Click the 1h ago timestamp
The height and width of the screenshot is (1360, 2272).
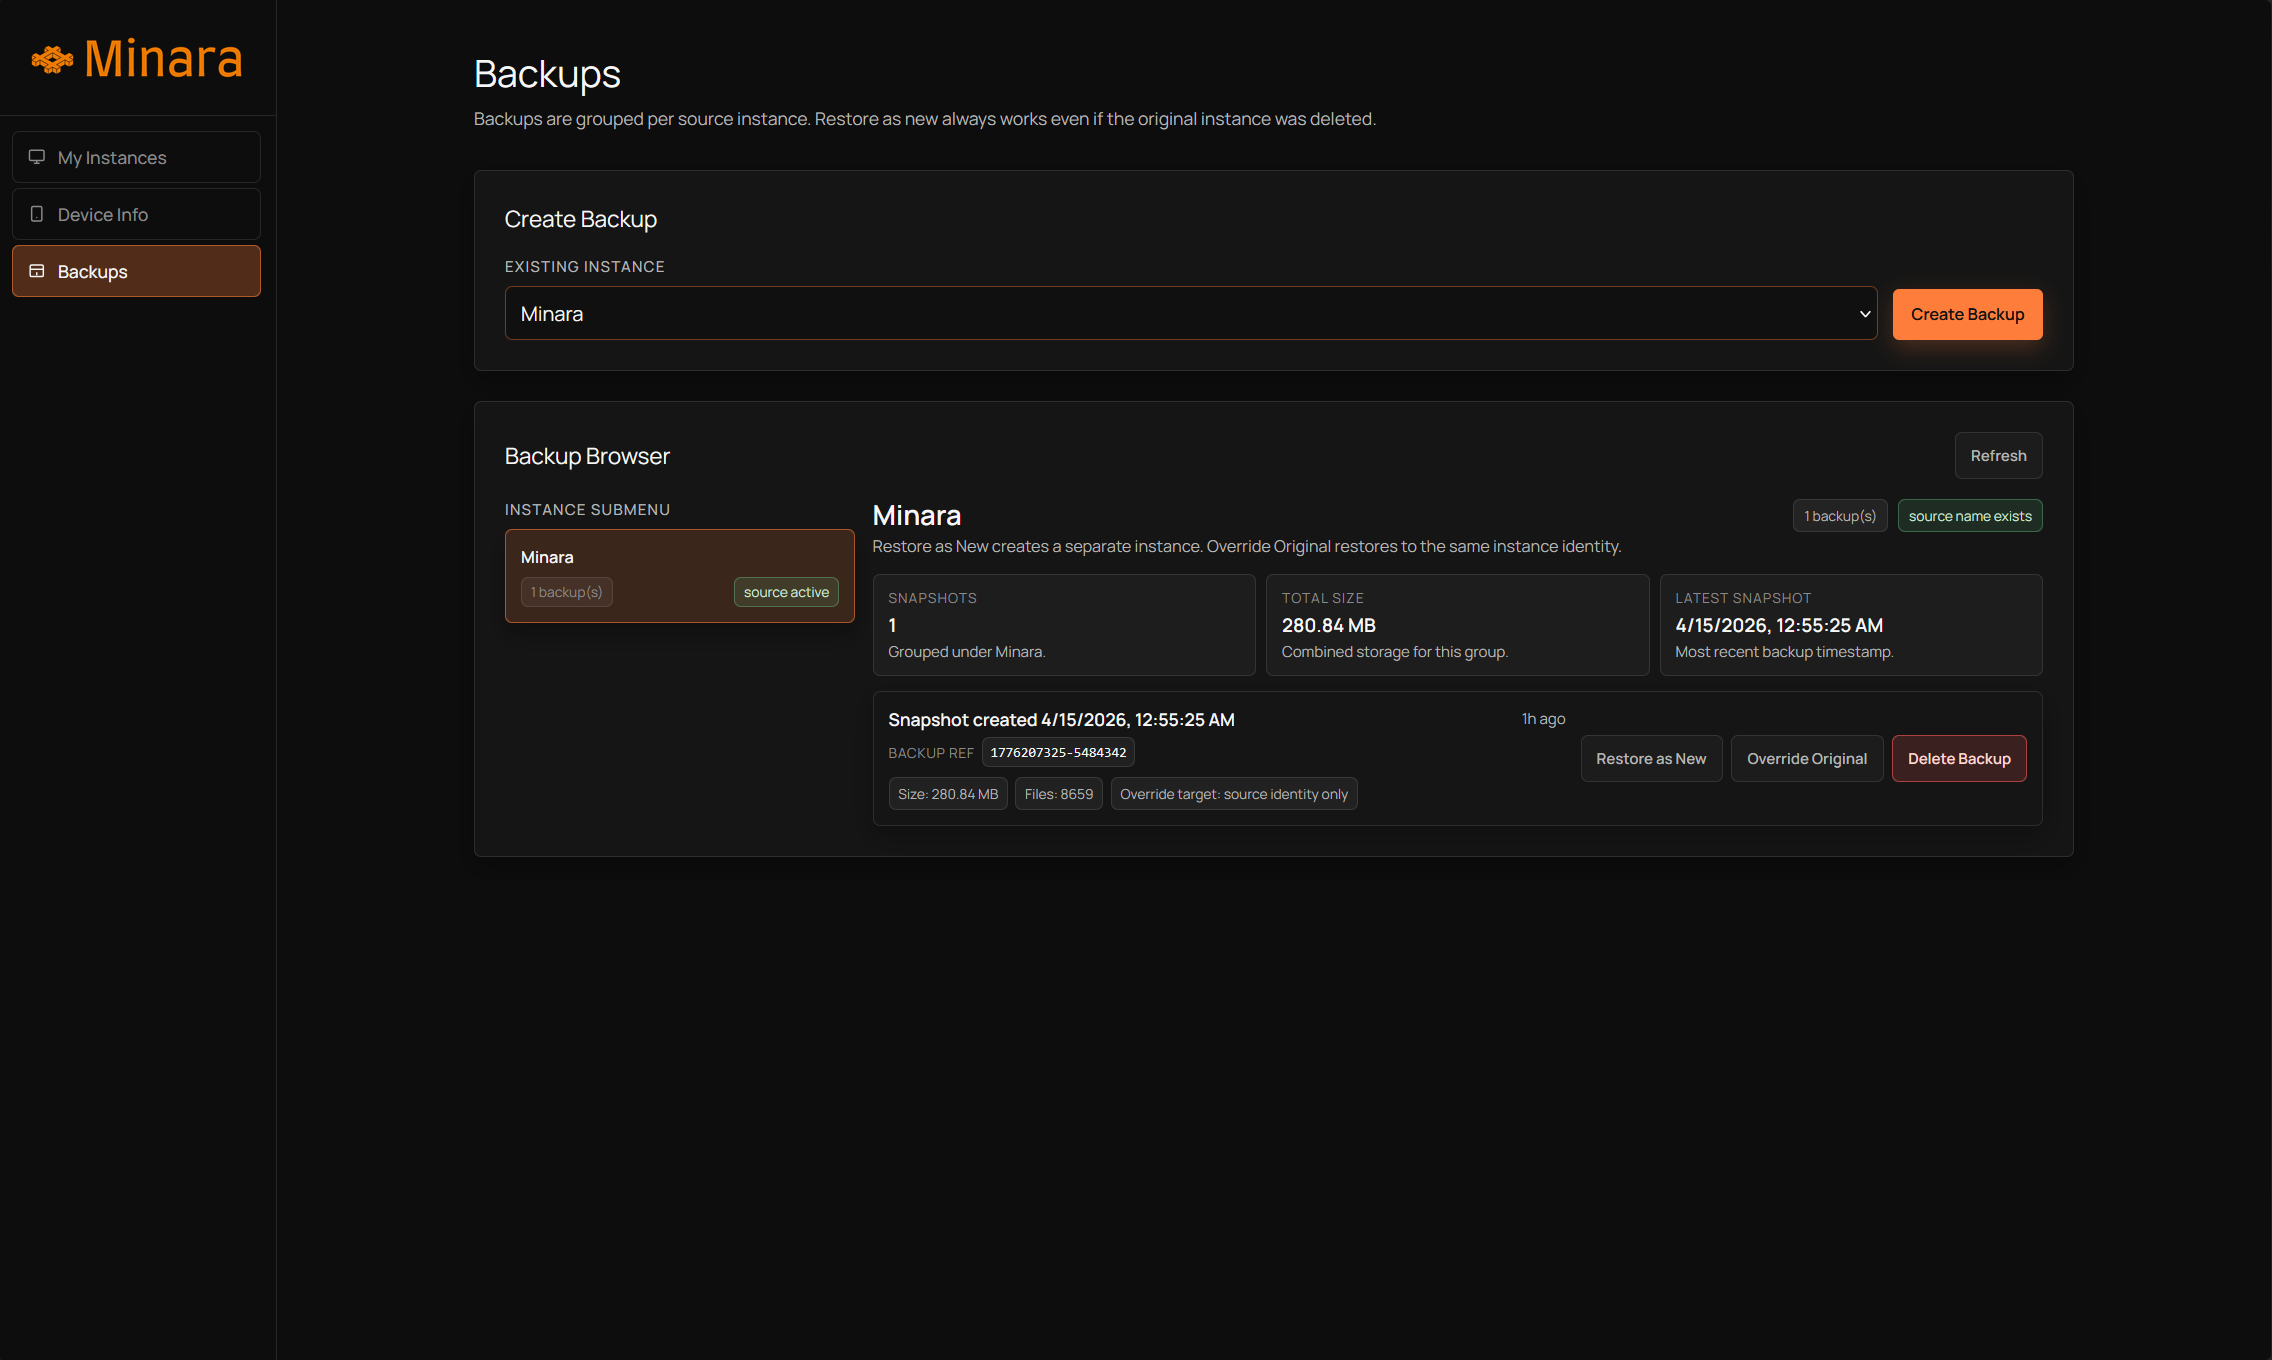pos(1543,719)
